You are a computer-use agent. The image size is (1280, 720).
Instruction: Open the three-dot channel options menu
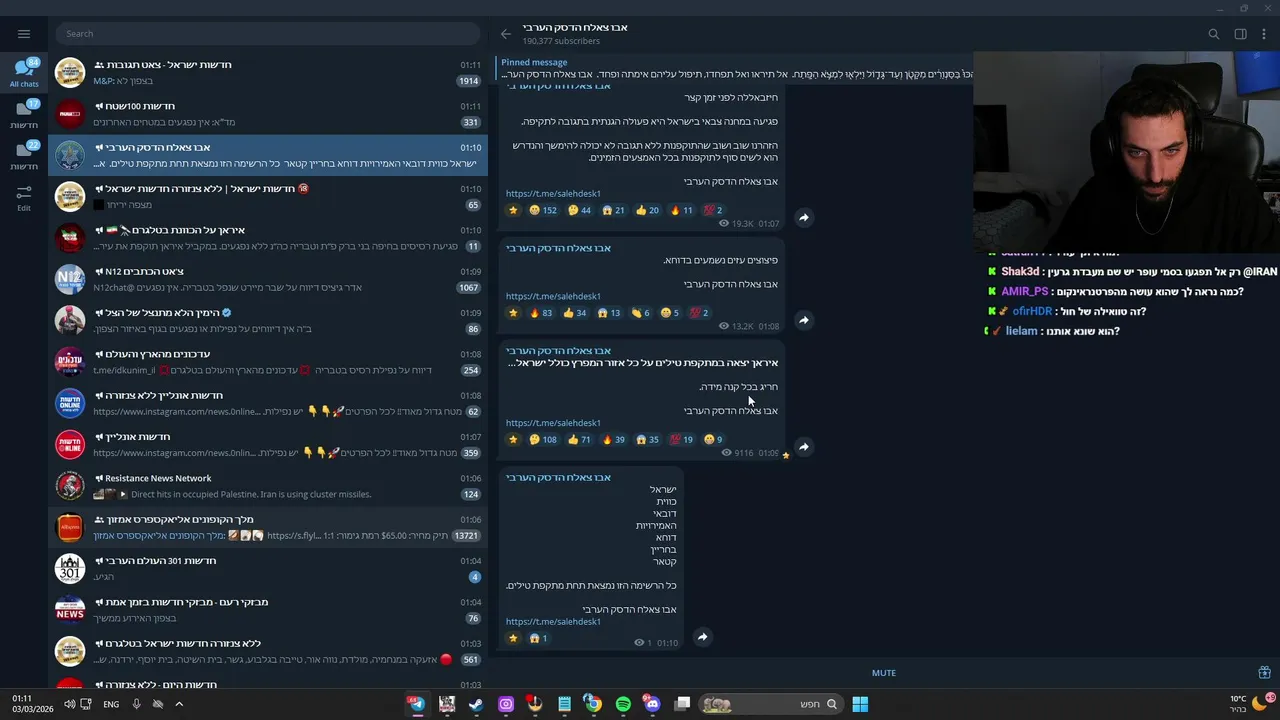pos(1265,34)
